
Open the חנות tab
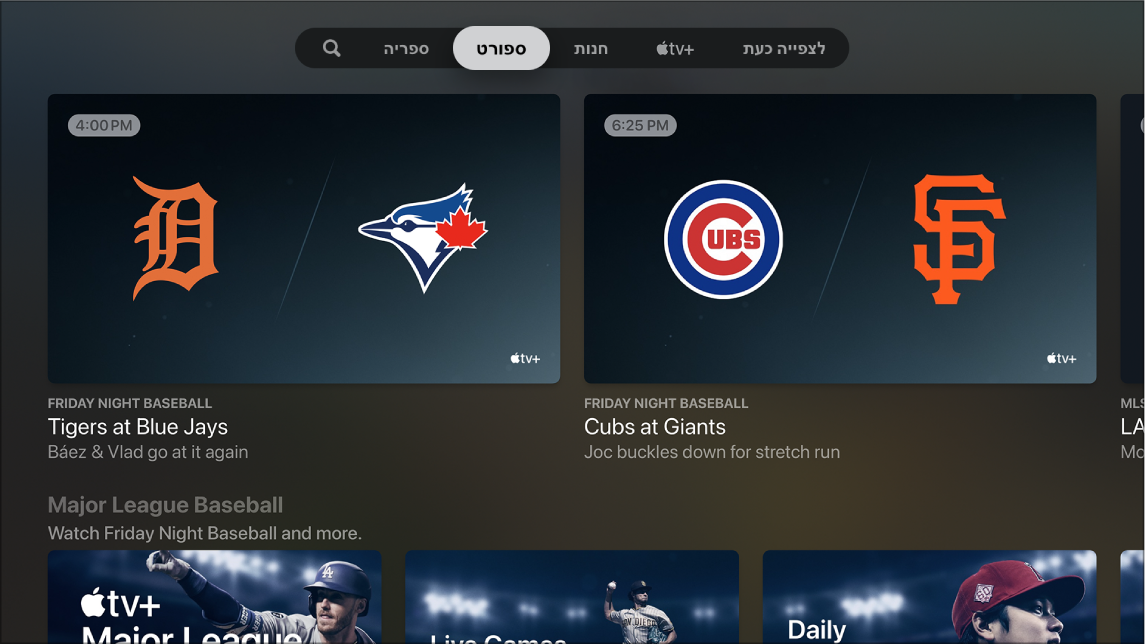[591, 48]
